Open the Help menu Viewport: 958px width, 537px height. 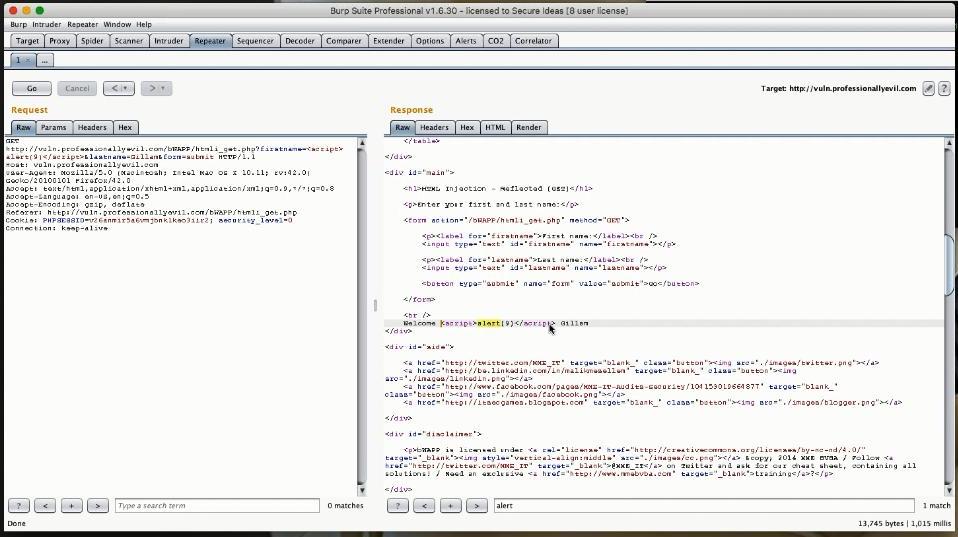pos(144,24)
